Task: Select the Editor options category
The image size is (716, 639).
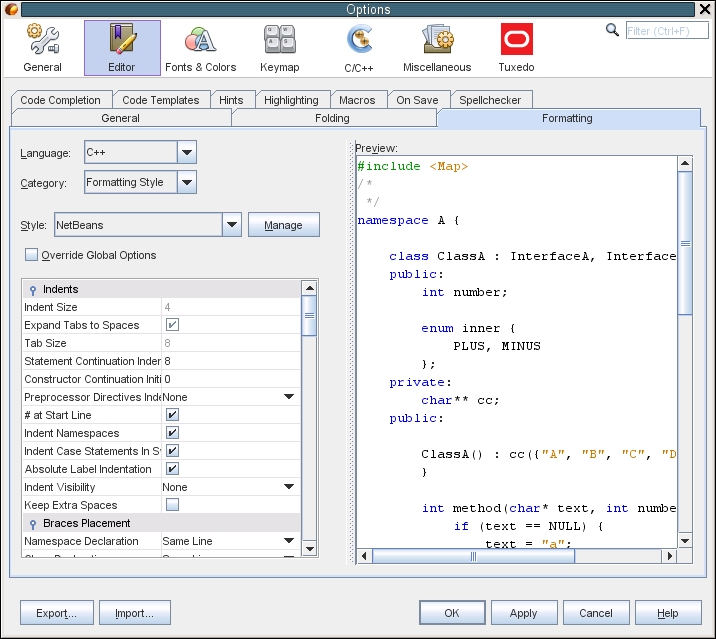Action: pos(122,48)
